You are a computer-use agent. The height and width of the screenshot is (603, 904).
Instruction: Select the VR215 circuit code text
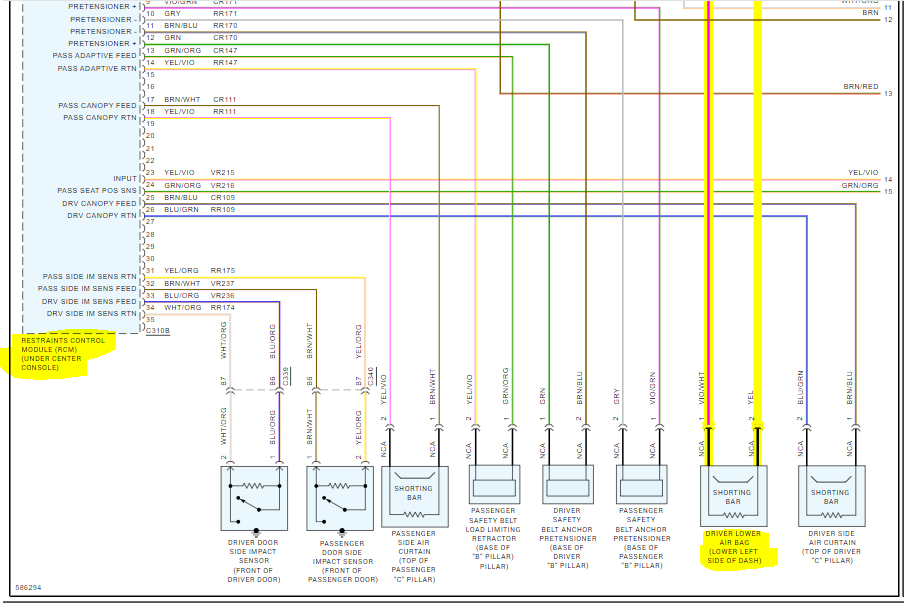point(223,172)
